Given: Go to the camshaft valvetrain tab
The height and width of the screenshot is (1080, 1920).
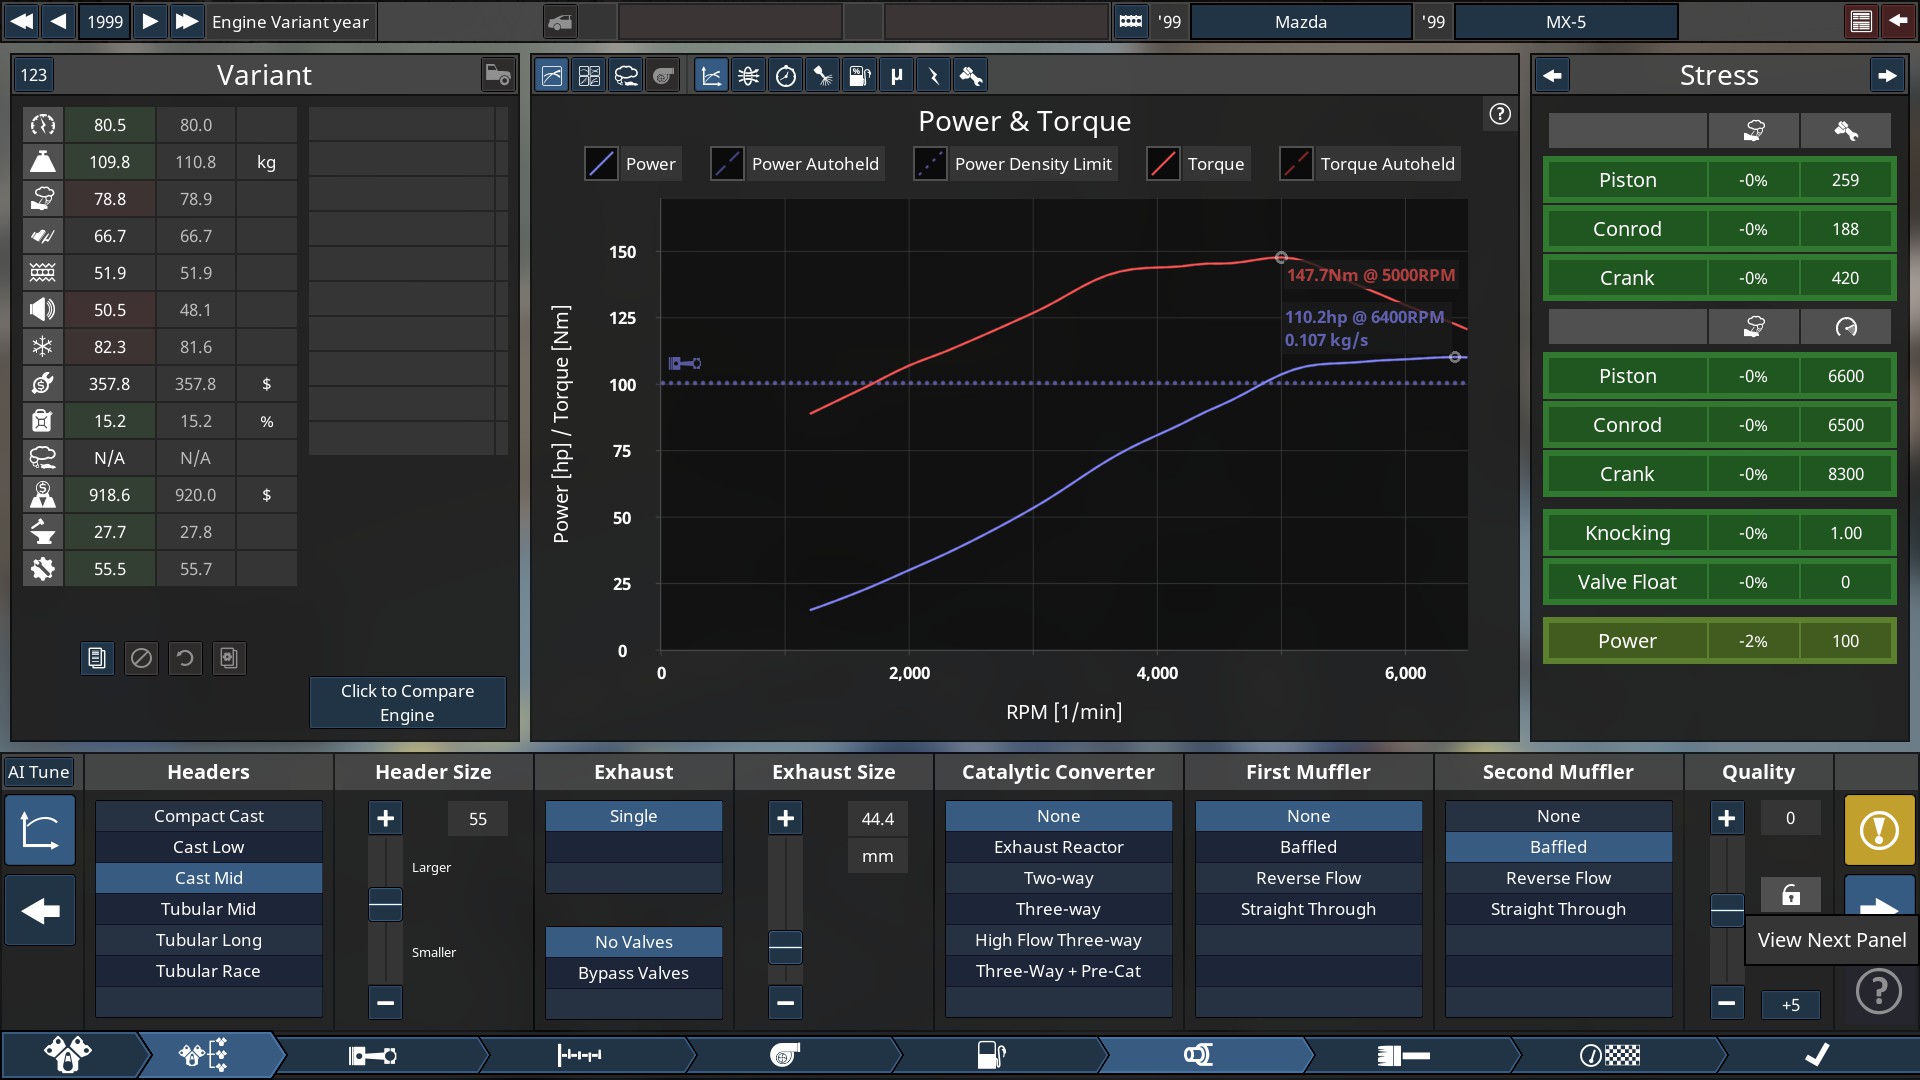Looking at the screenshot, I should pyautogui.click(x=579, y=1055).
